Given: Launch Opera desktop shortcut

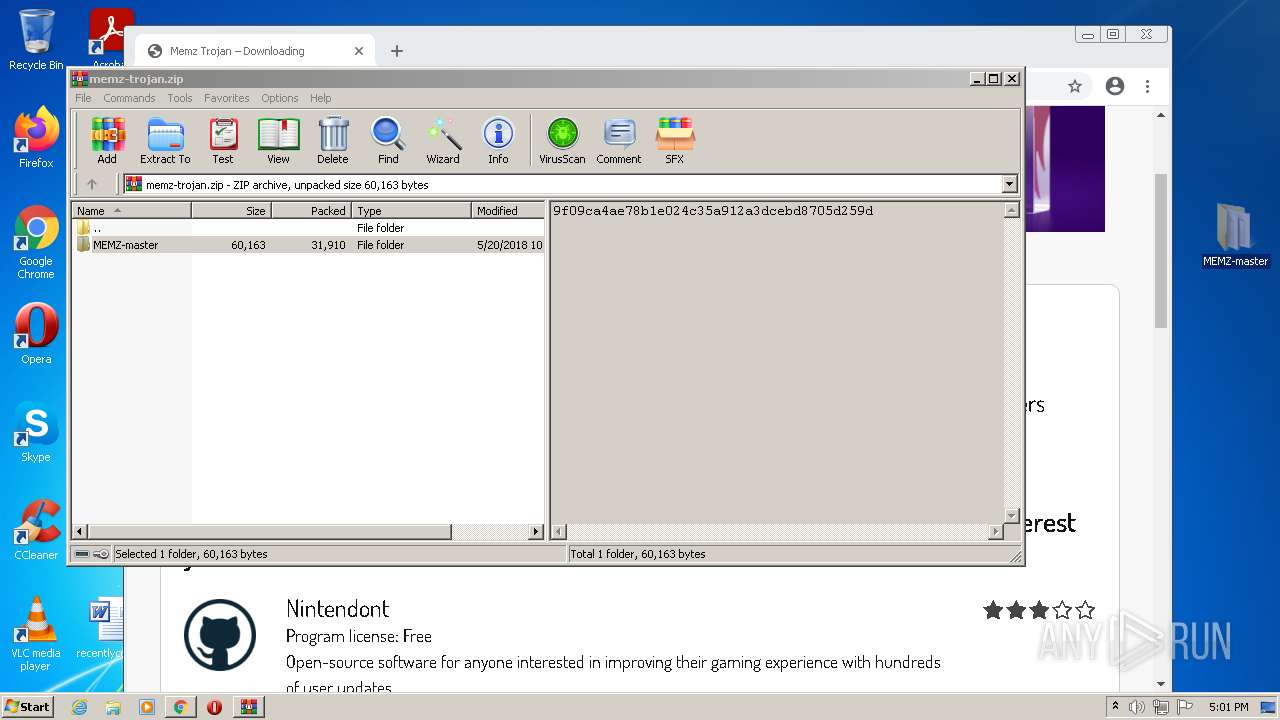Looking at the screenshot, I should point(36,334).
